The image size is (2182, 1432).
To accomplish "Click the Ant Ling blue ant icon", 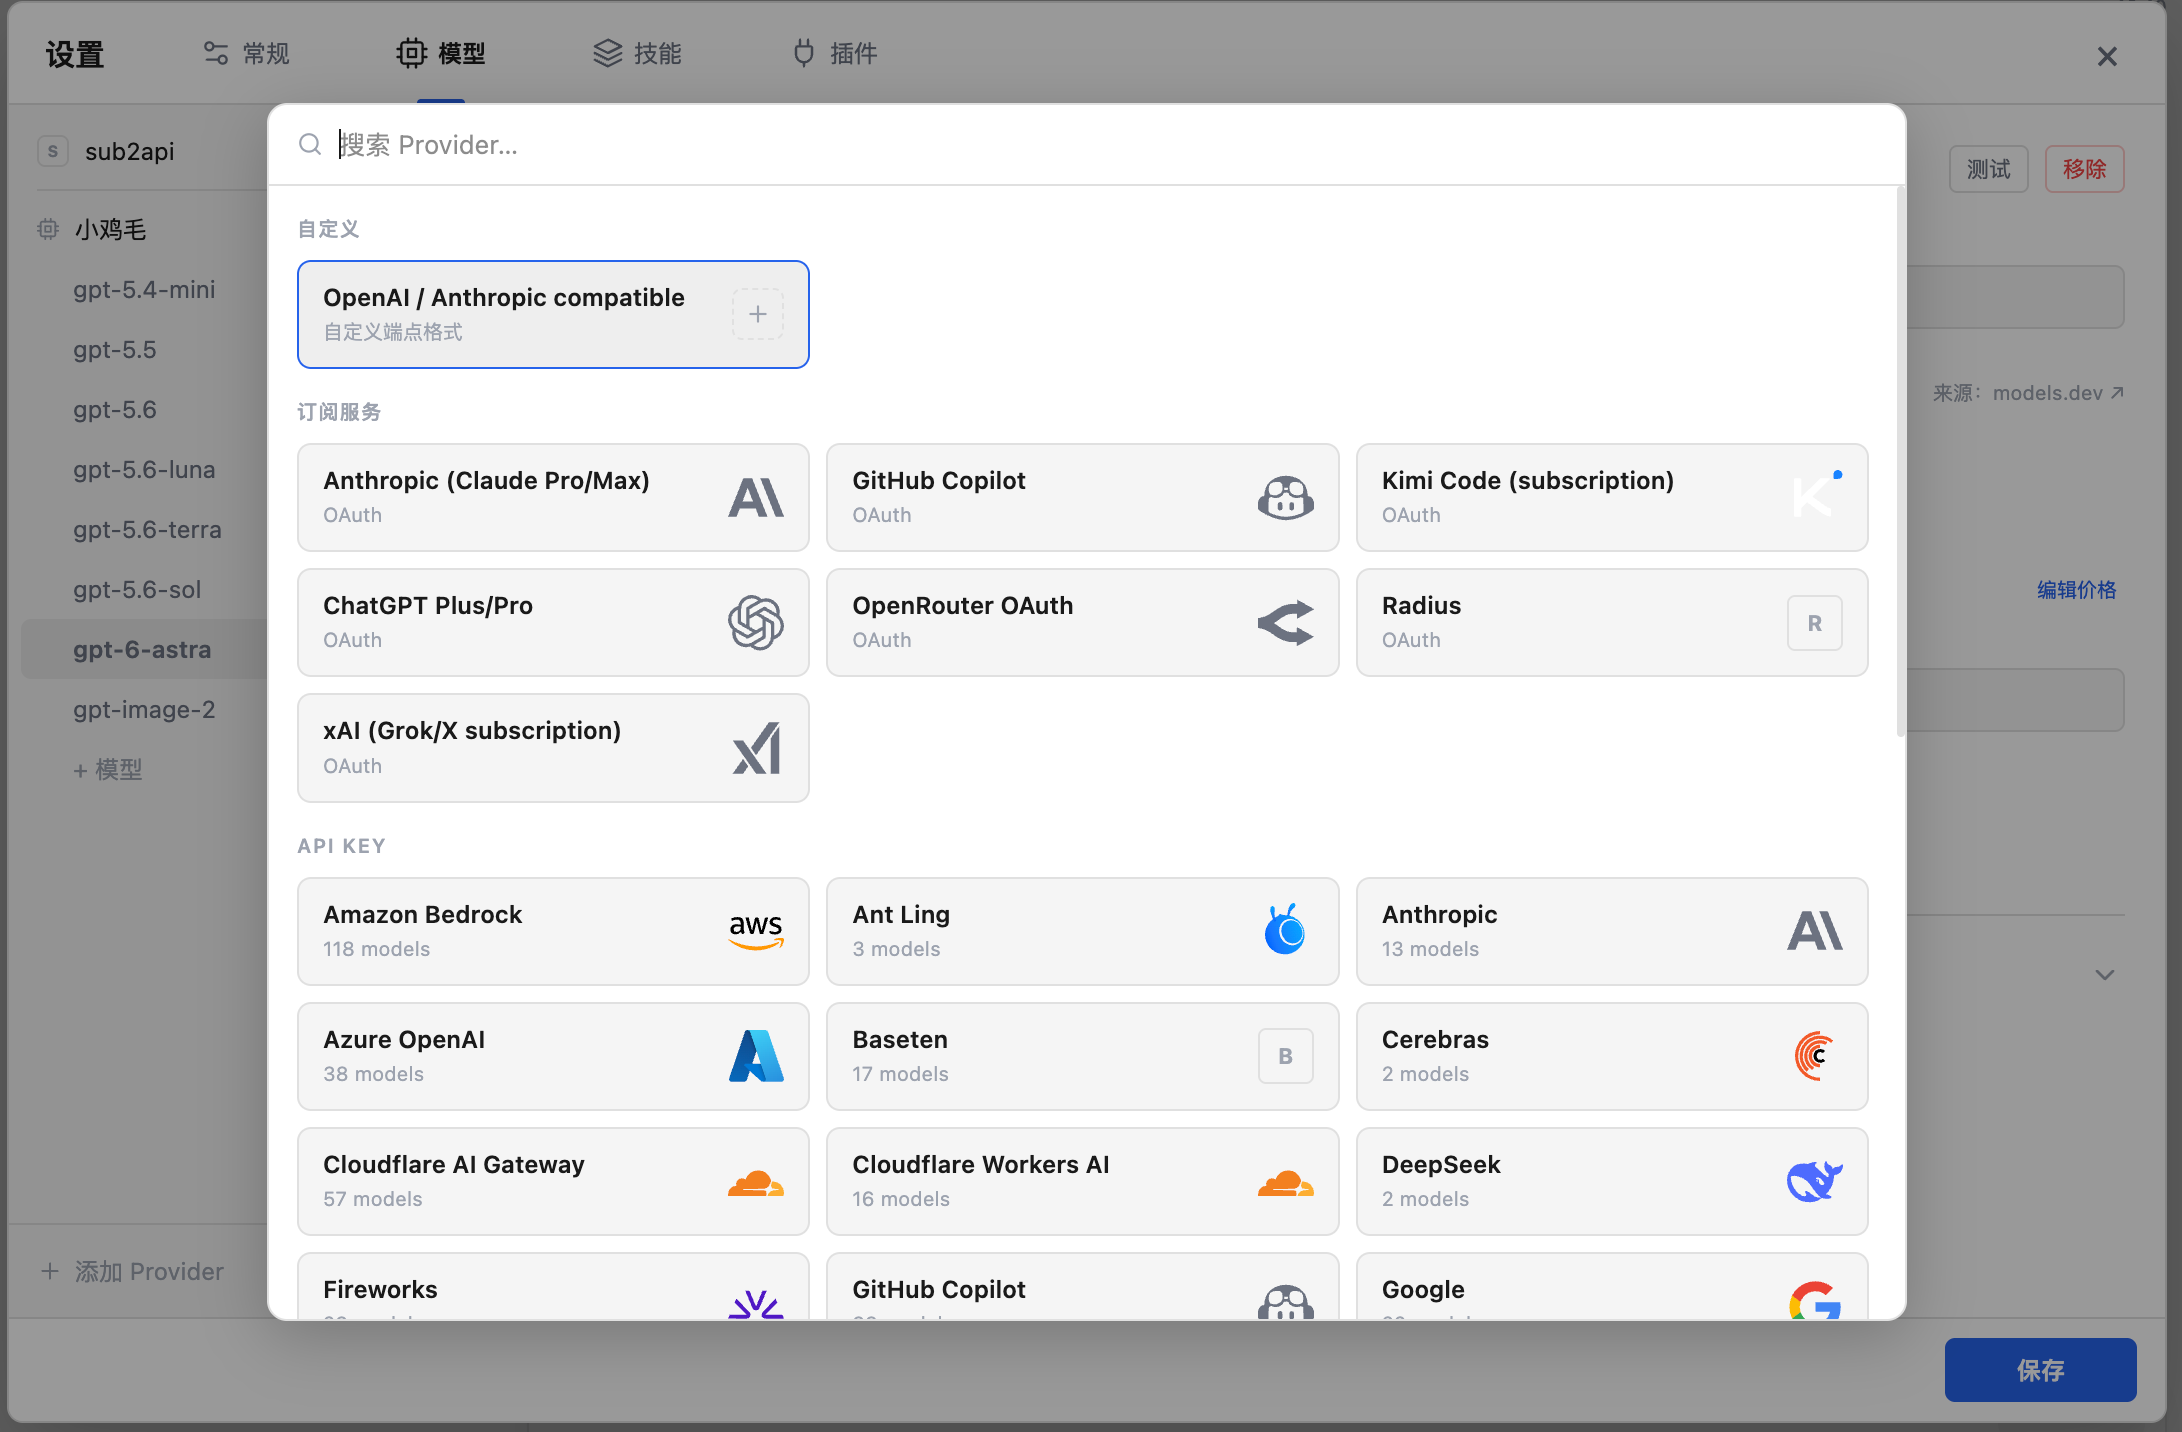I will pos(1285,930).
